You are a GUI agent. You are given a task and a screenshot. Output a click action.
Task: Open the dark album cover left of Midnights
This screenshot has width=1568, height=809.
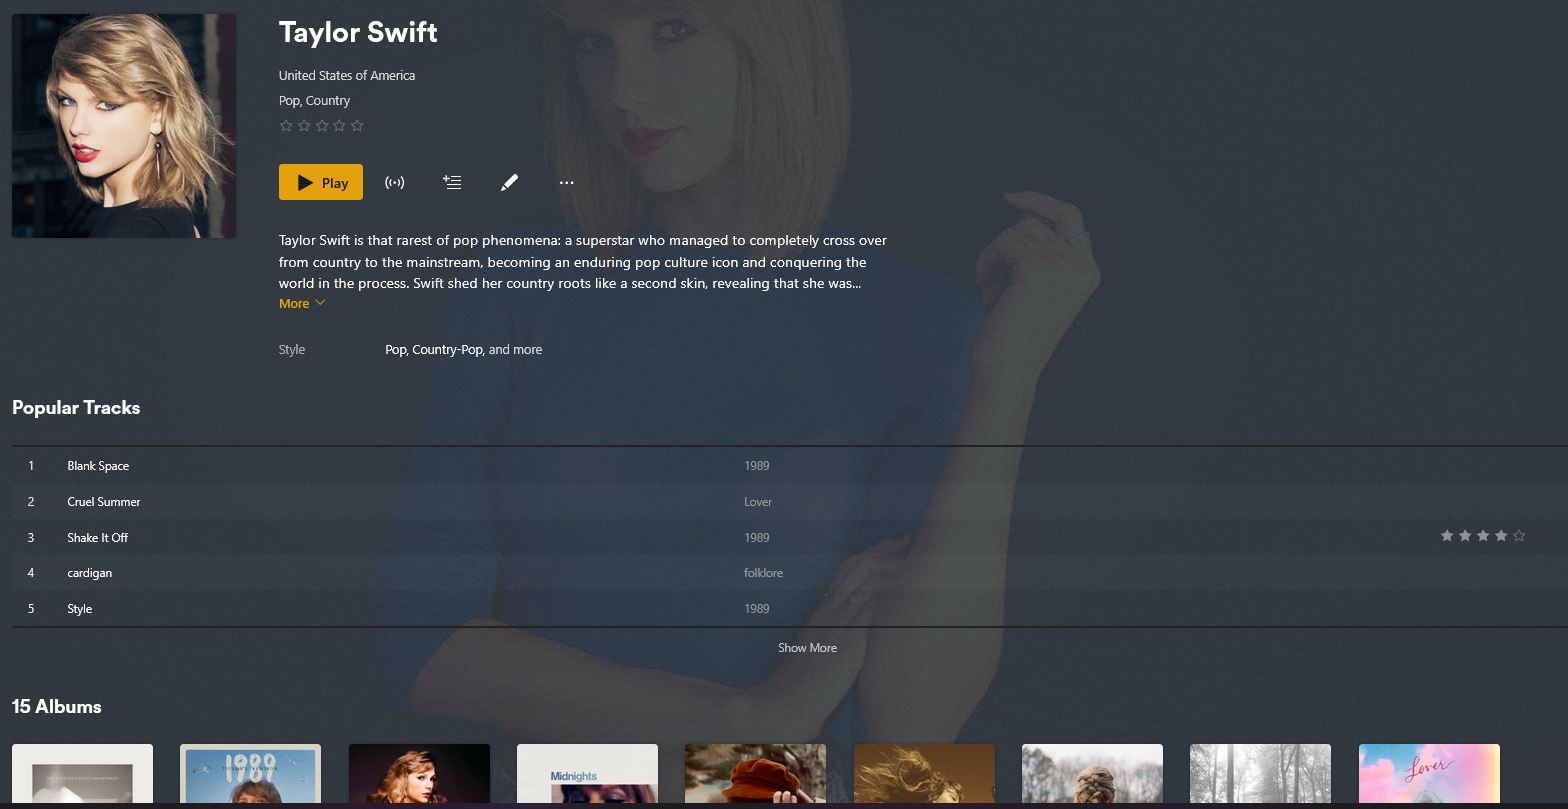tap(419, 774)
